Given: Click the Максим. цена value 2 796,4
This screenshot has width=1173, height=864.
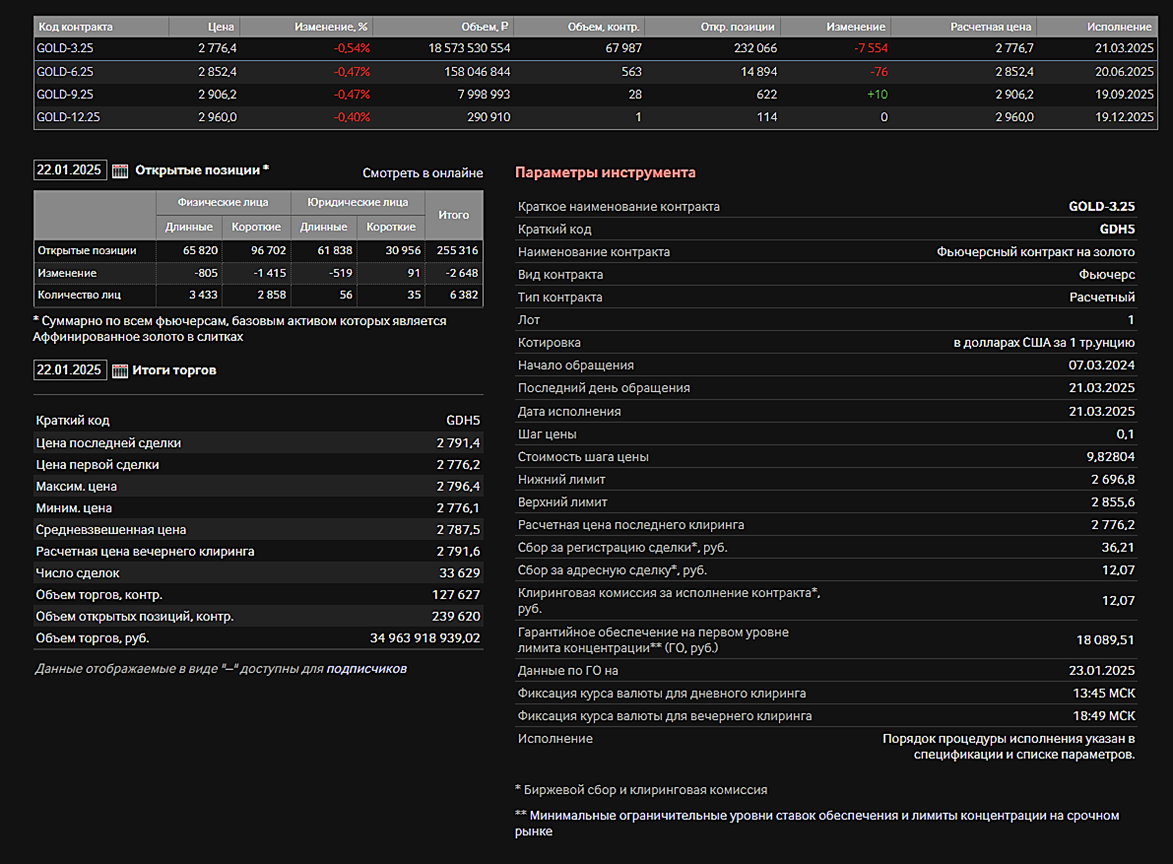Looking at the screenshot, I should (x=458, y=486).
